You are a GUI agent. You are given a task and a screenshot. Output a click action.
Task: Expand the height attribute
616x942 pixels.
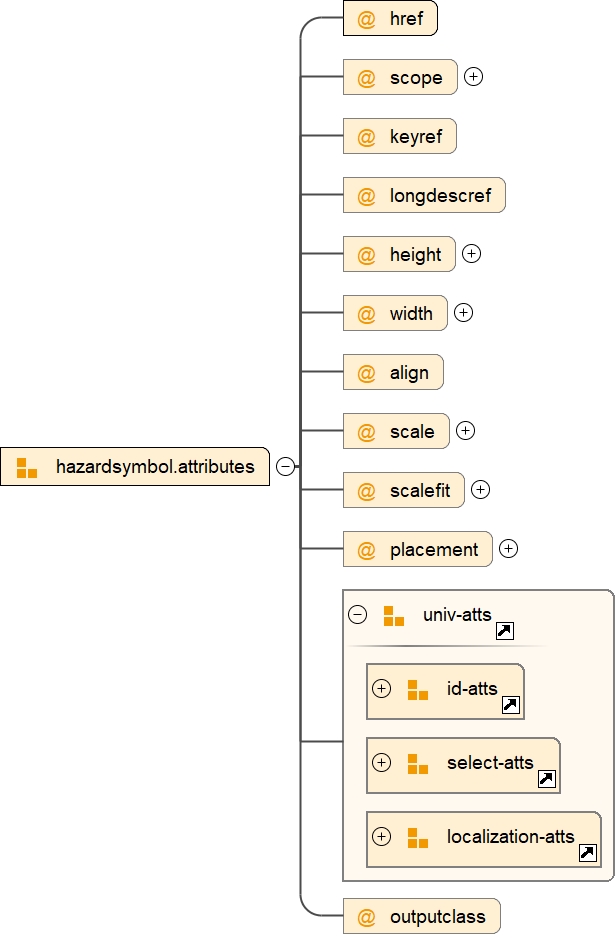click(471, 254)
